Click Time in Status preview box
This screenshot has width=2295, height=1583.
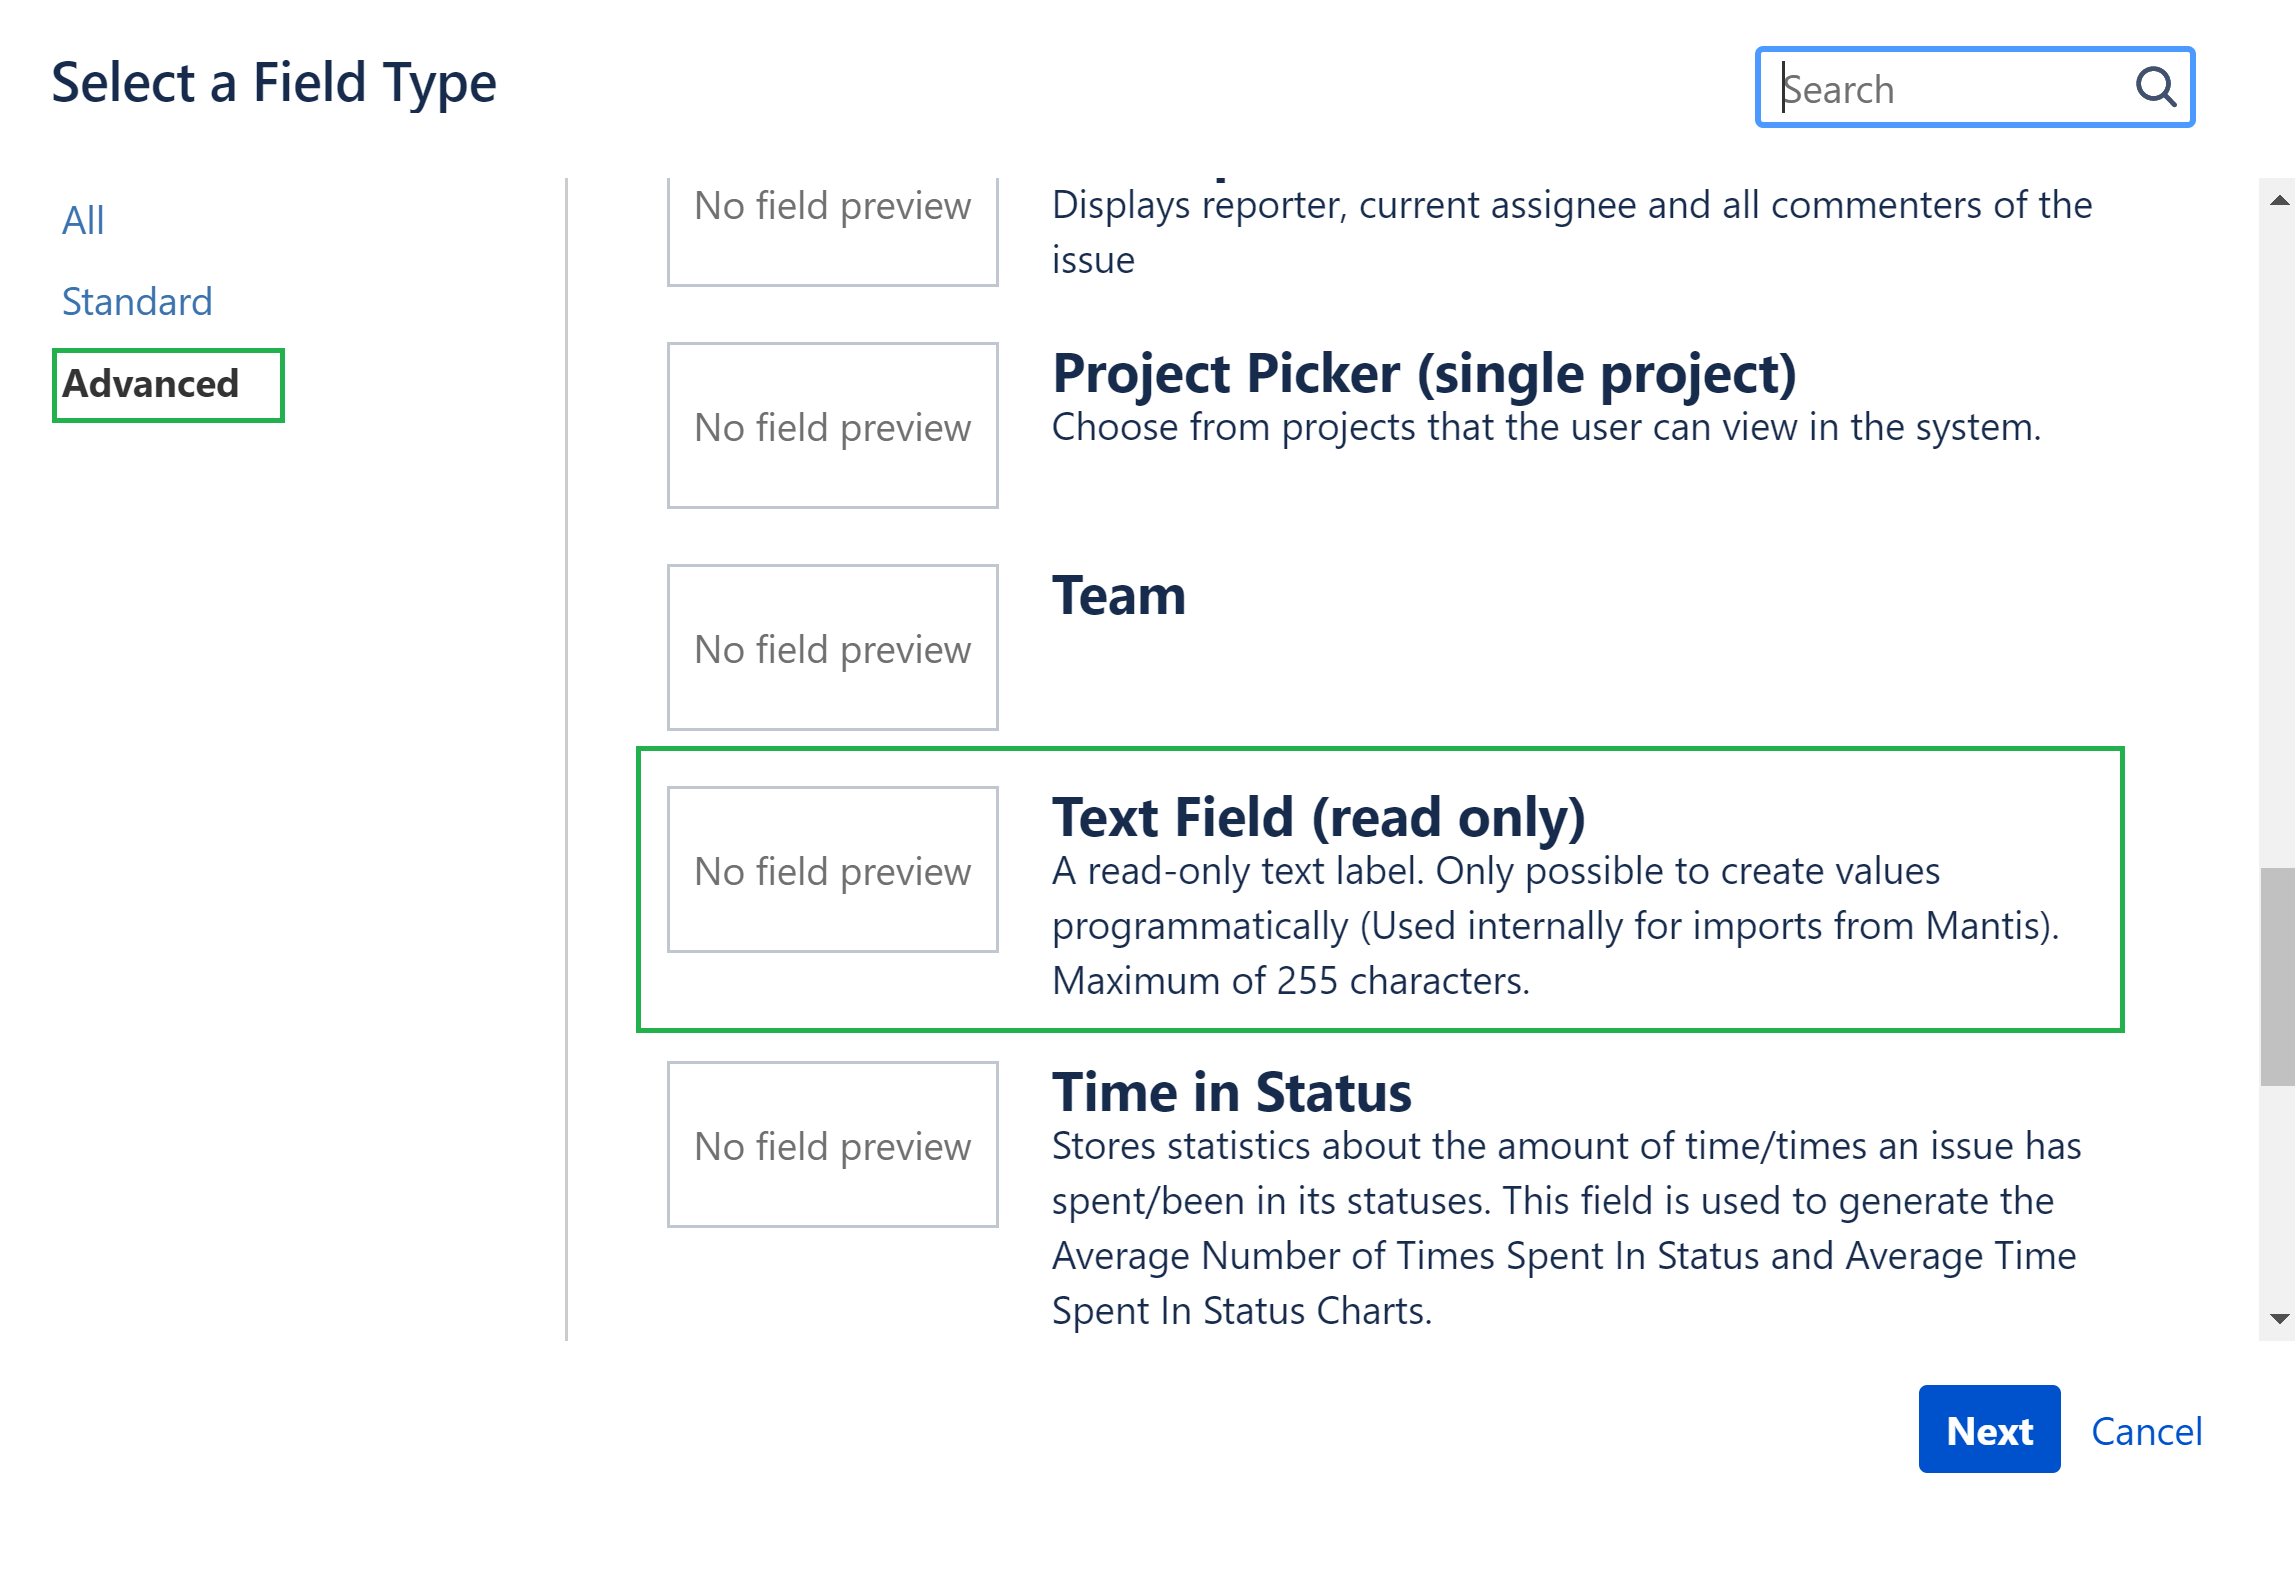[832, 1145]
